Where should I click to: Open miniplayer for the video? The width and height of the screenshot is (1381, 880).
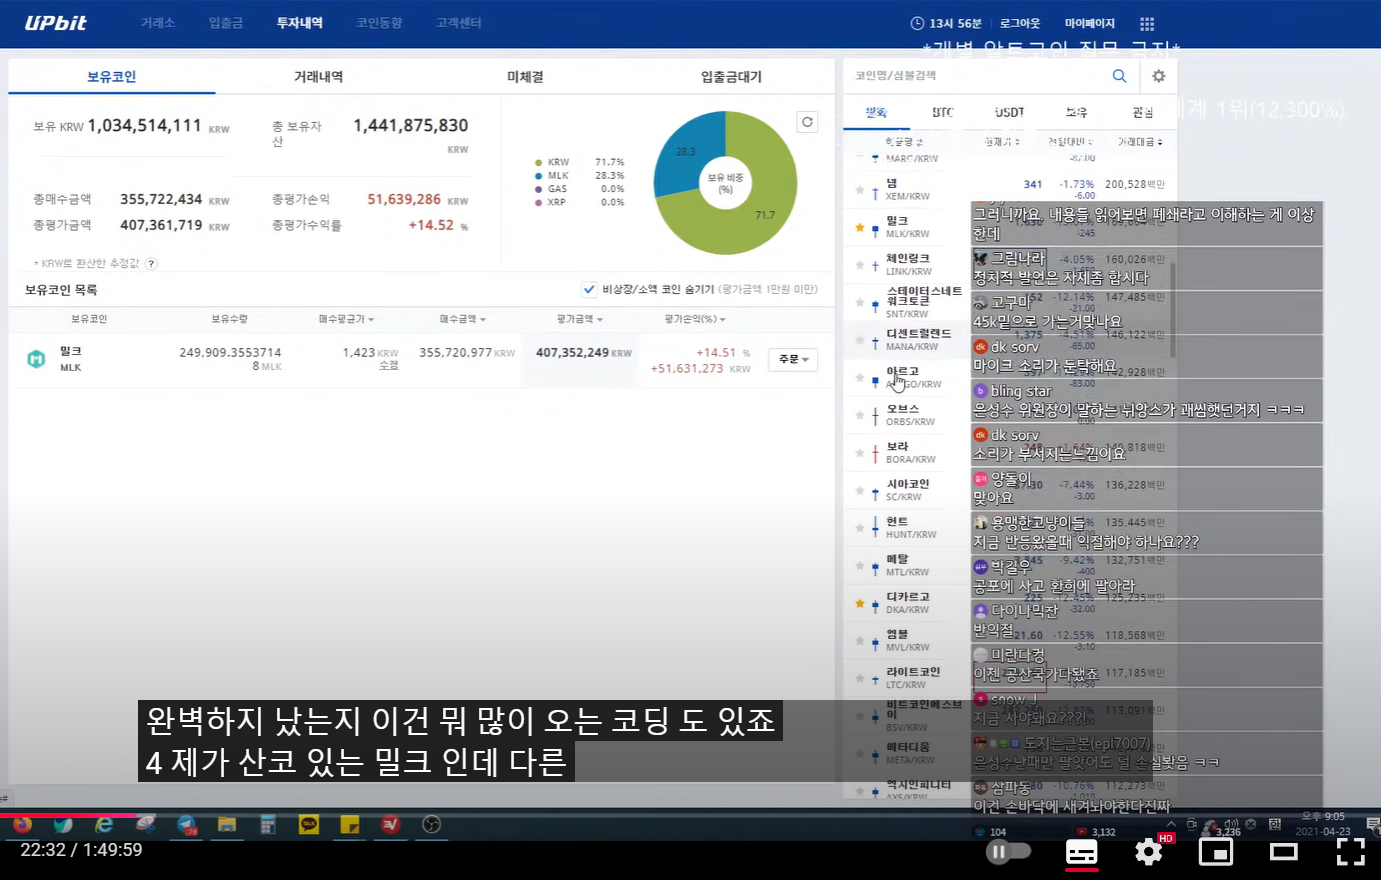[x=1216, y=852]
